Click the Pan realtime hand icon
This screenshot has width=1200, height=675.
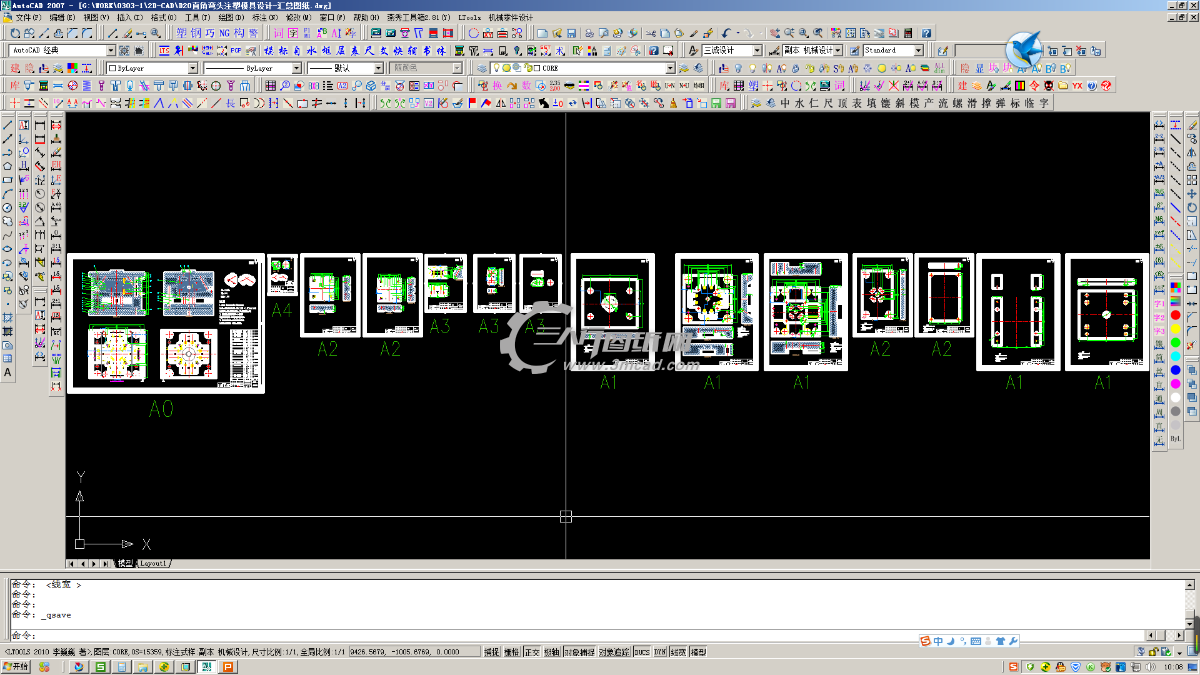(x=774, y=33)
